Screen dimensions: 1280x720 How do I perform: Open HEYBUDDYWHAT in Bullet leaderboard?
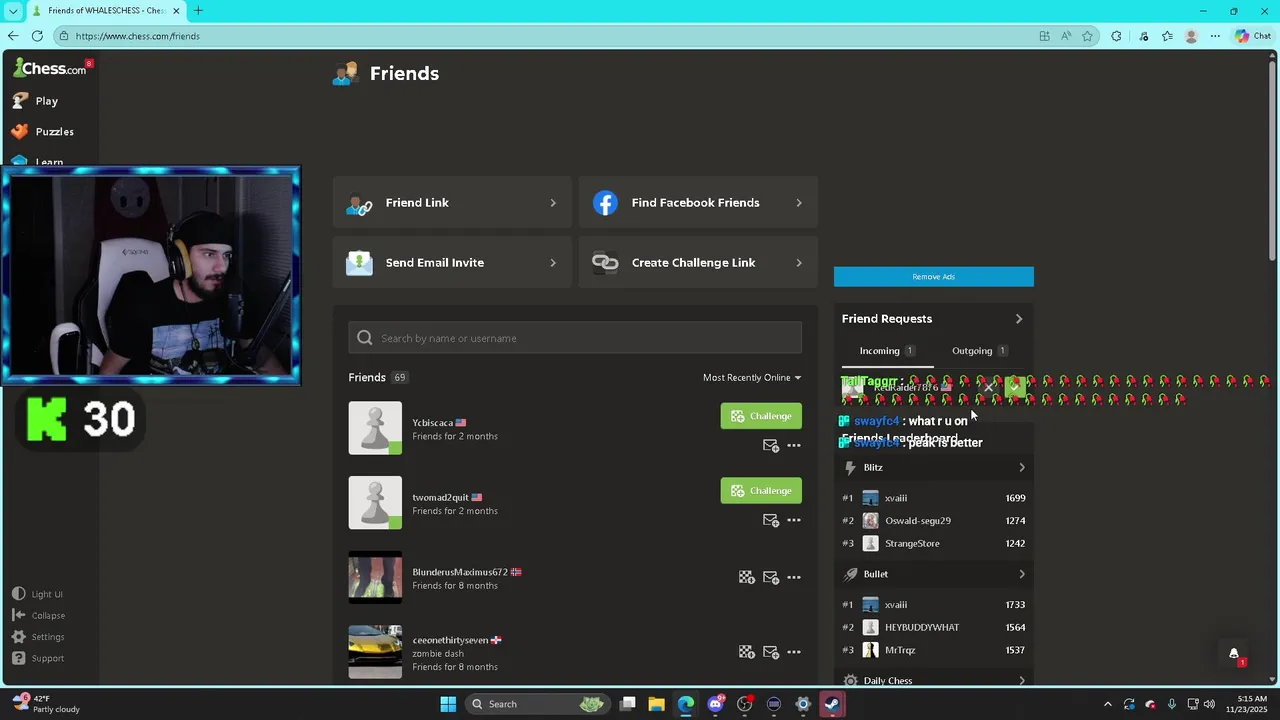922,628
